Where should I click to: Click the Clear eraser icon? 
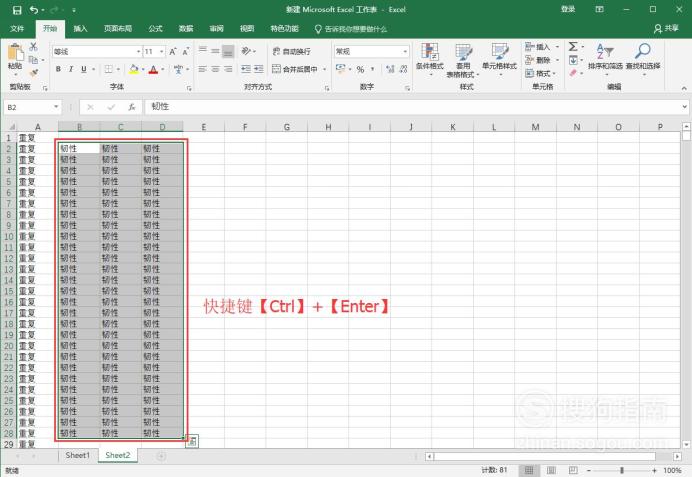[x=573, y=73]
